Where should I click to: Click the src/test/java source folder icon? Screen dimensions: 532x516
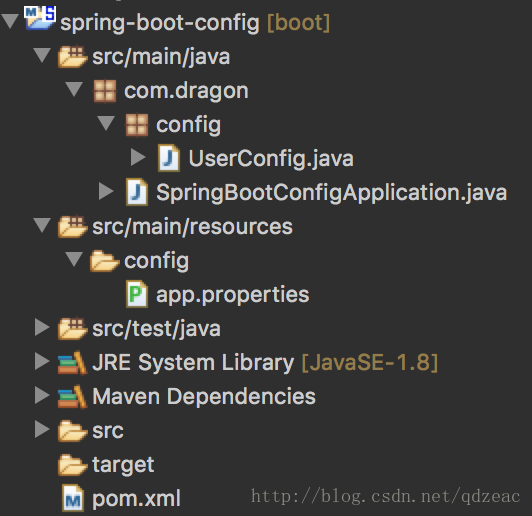tap(72, 328)
